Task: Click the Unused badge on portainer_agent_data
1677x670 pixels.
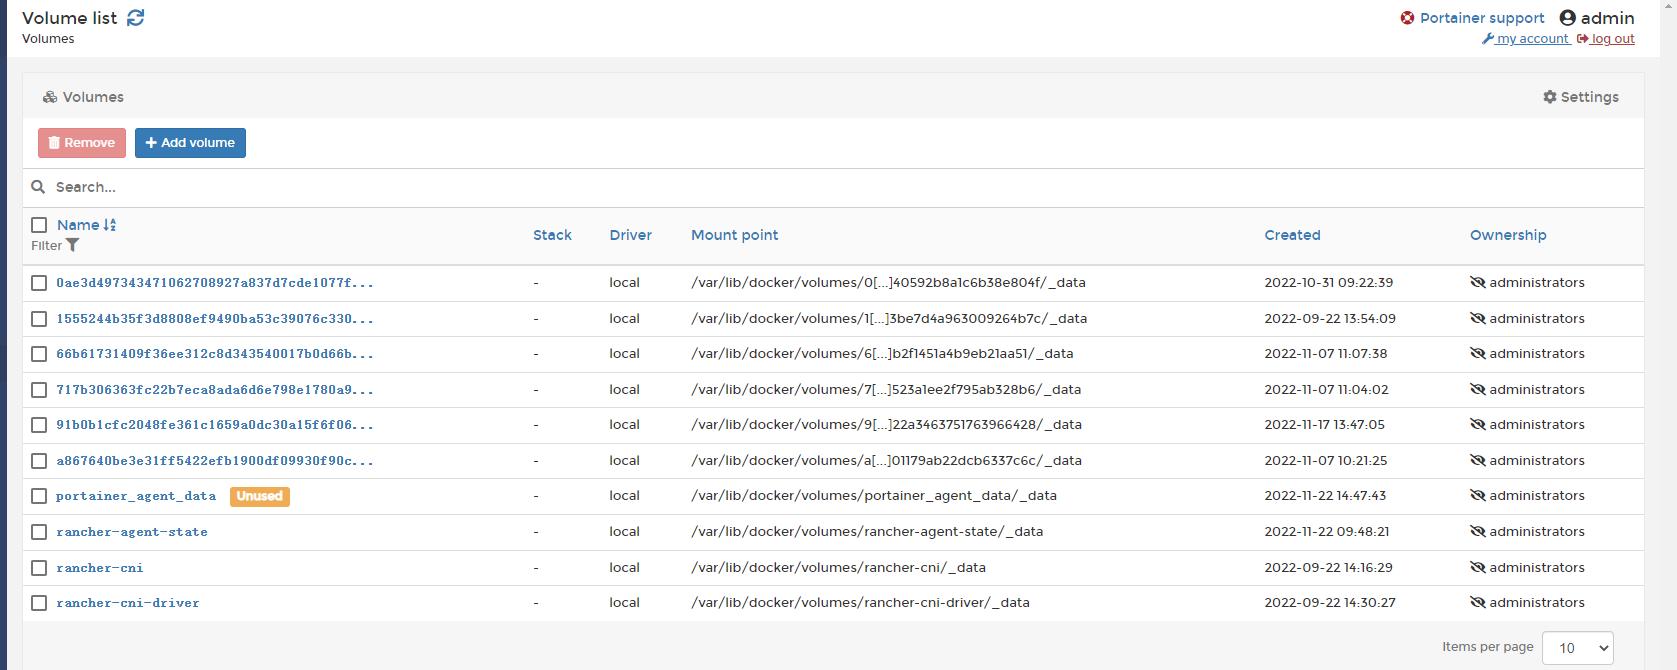Action: coord(259,496)
